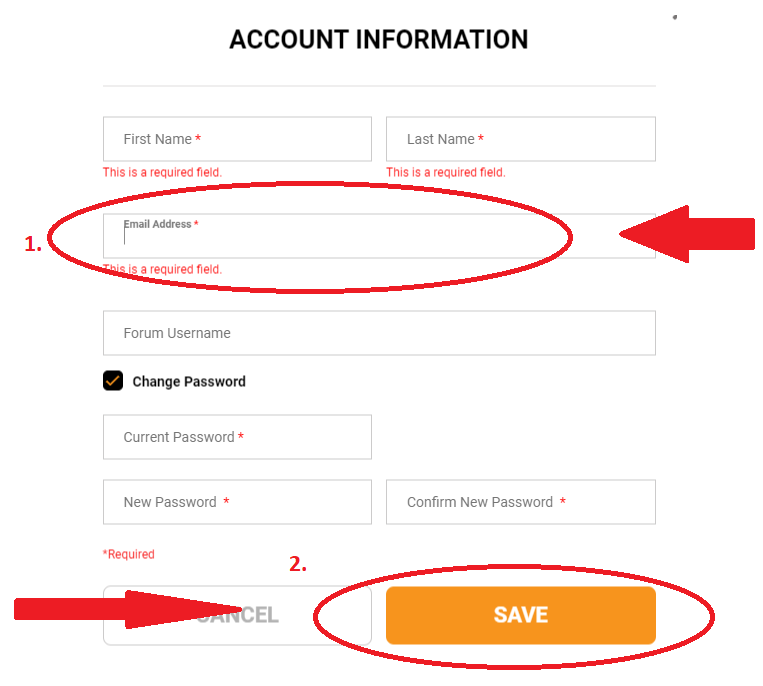The width and height of the screenshot is (763, 686).
Task: Select the Confirm New Password field
Action: tap(521, 502)
